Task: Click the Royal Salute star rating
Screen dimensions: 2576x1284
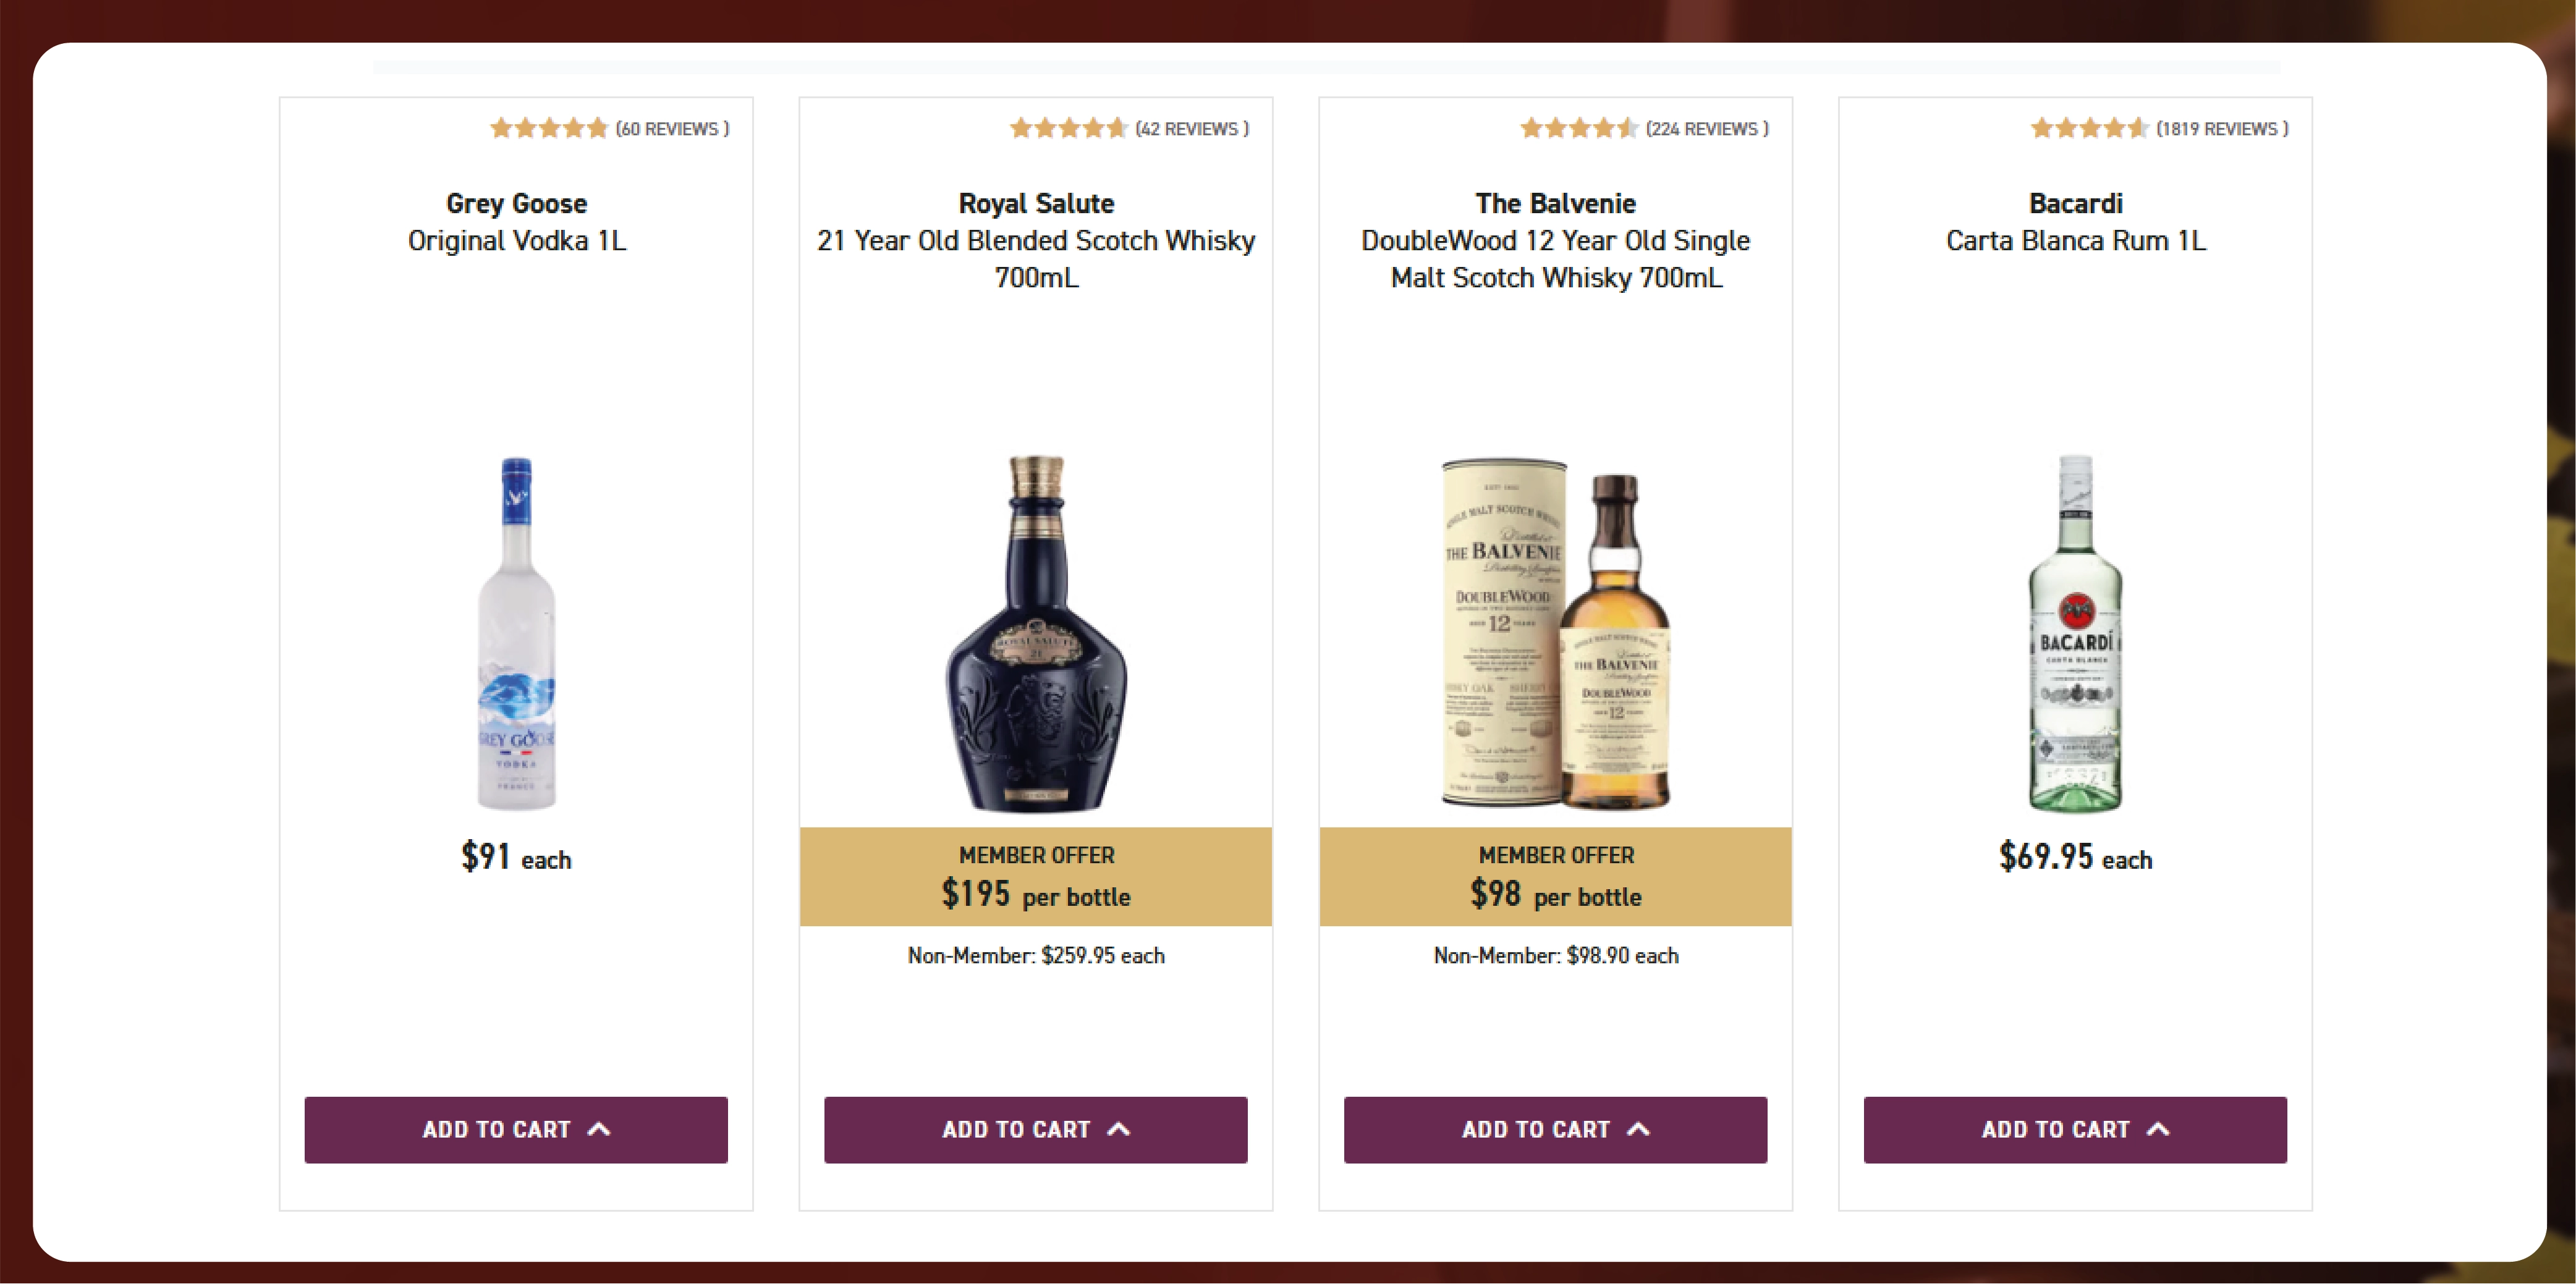Action: coord(1068,128)
